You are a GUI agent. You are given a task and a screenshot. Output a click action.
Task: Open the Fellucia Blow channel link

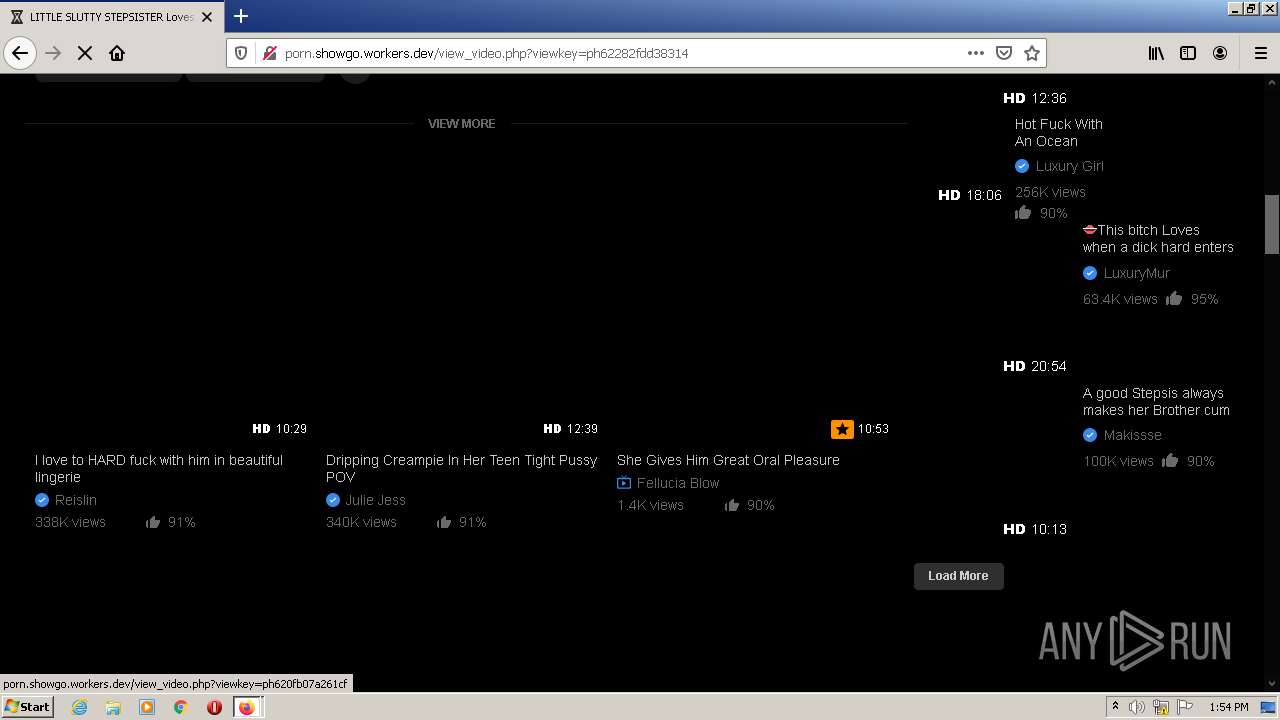coord(678,483)
